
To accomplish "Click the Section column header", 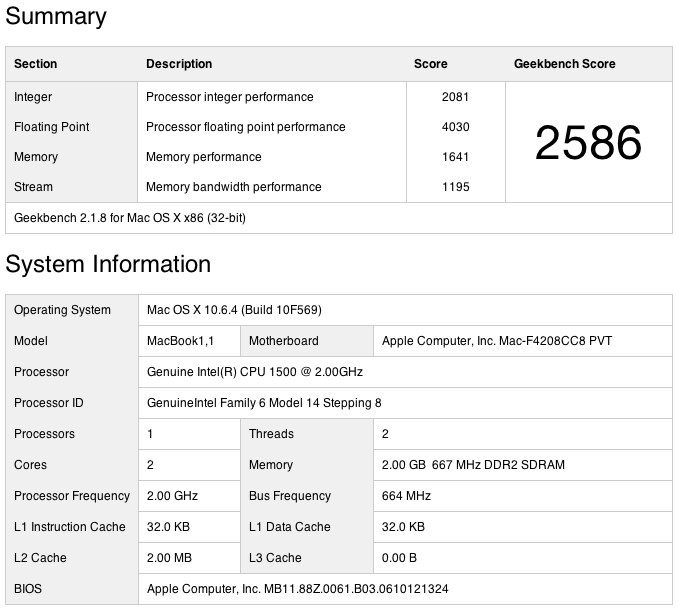I will click(35, 64).
